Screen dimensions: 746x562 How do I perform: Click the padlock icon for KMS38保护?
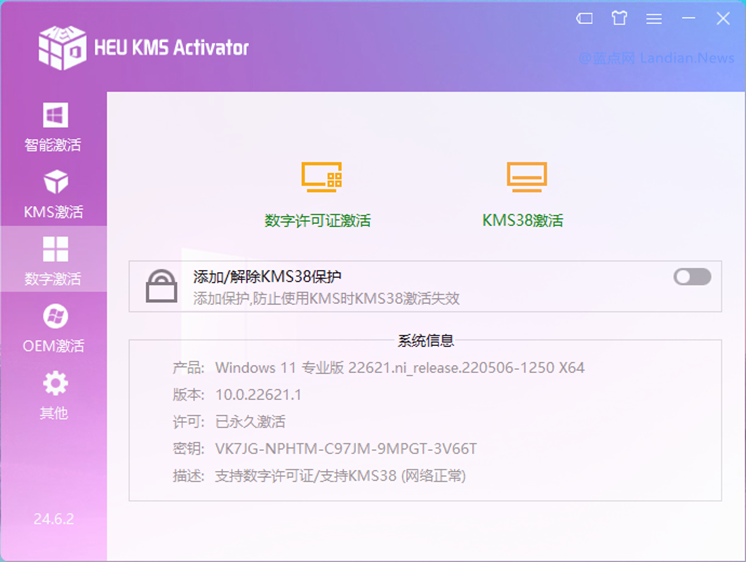[162, 286]
